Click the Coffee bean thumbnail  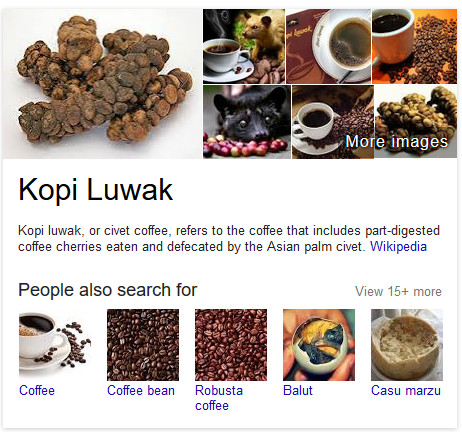(x=143, y=345)
